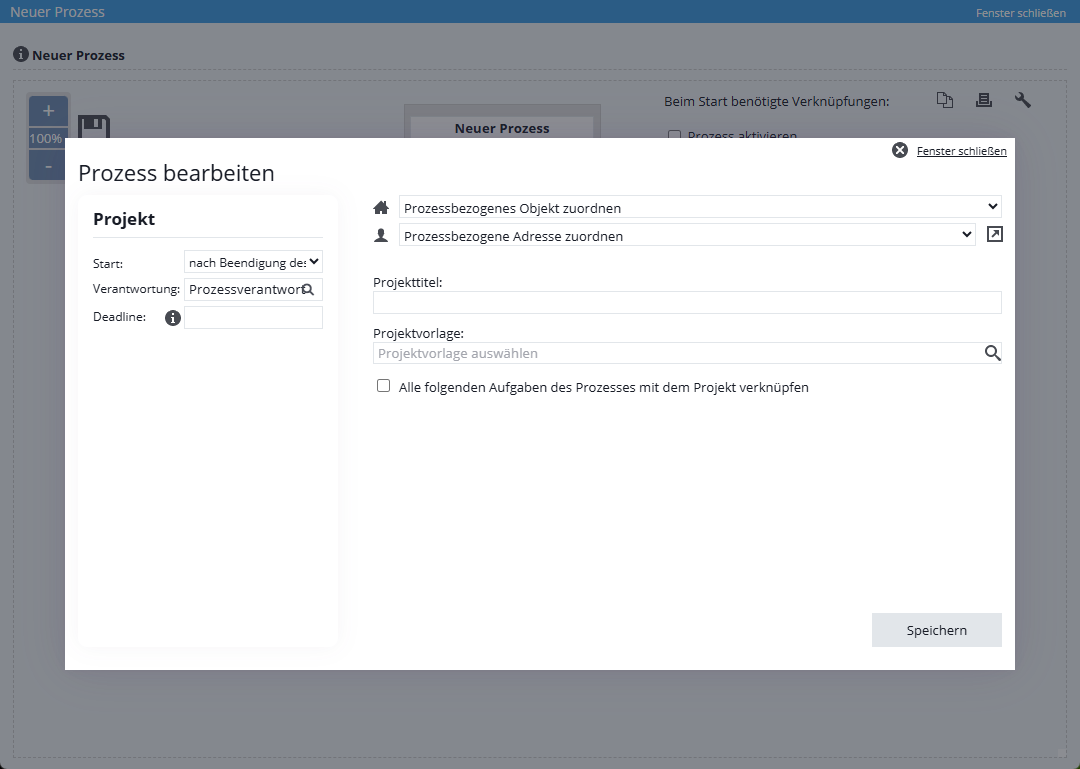Click the house icon for object assignment
This screenshot has width=1080, height=769.
(380, 208)
